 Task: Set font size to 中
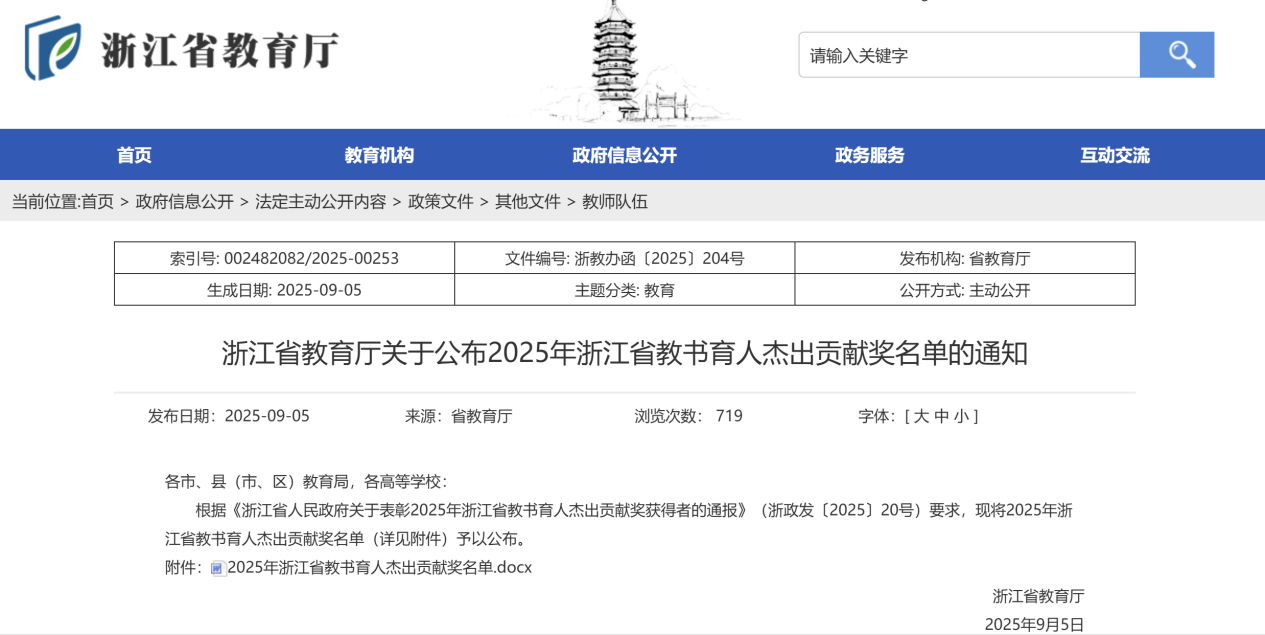click(941, 416)
